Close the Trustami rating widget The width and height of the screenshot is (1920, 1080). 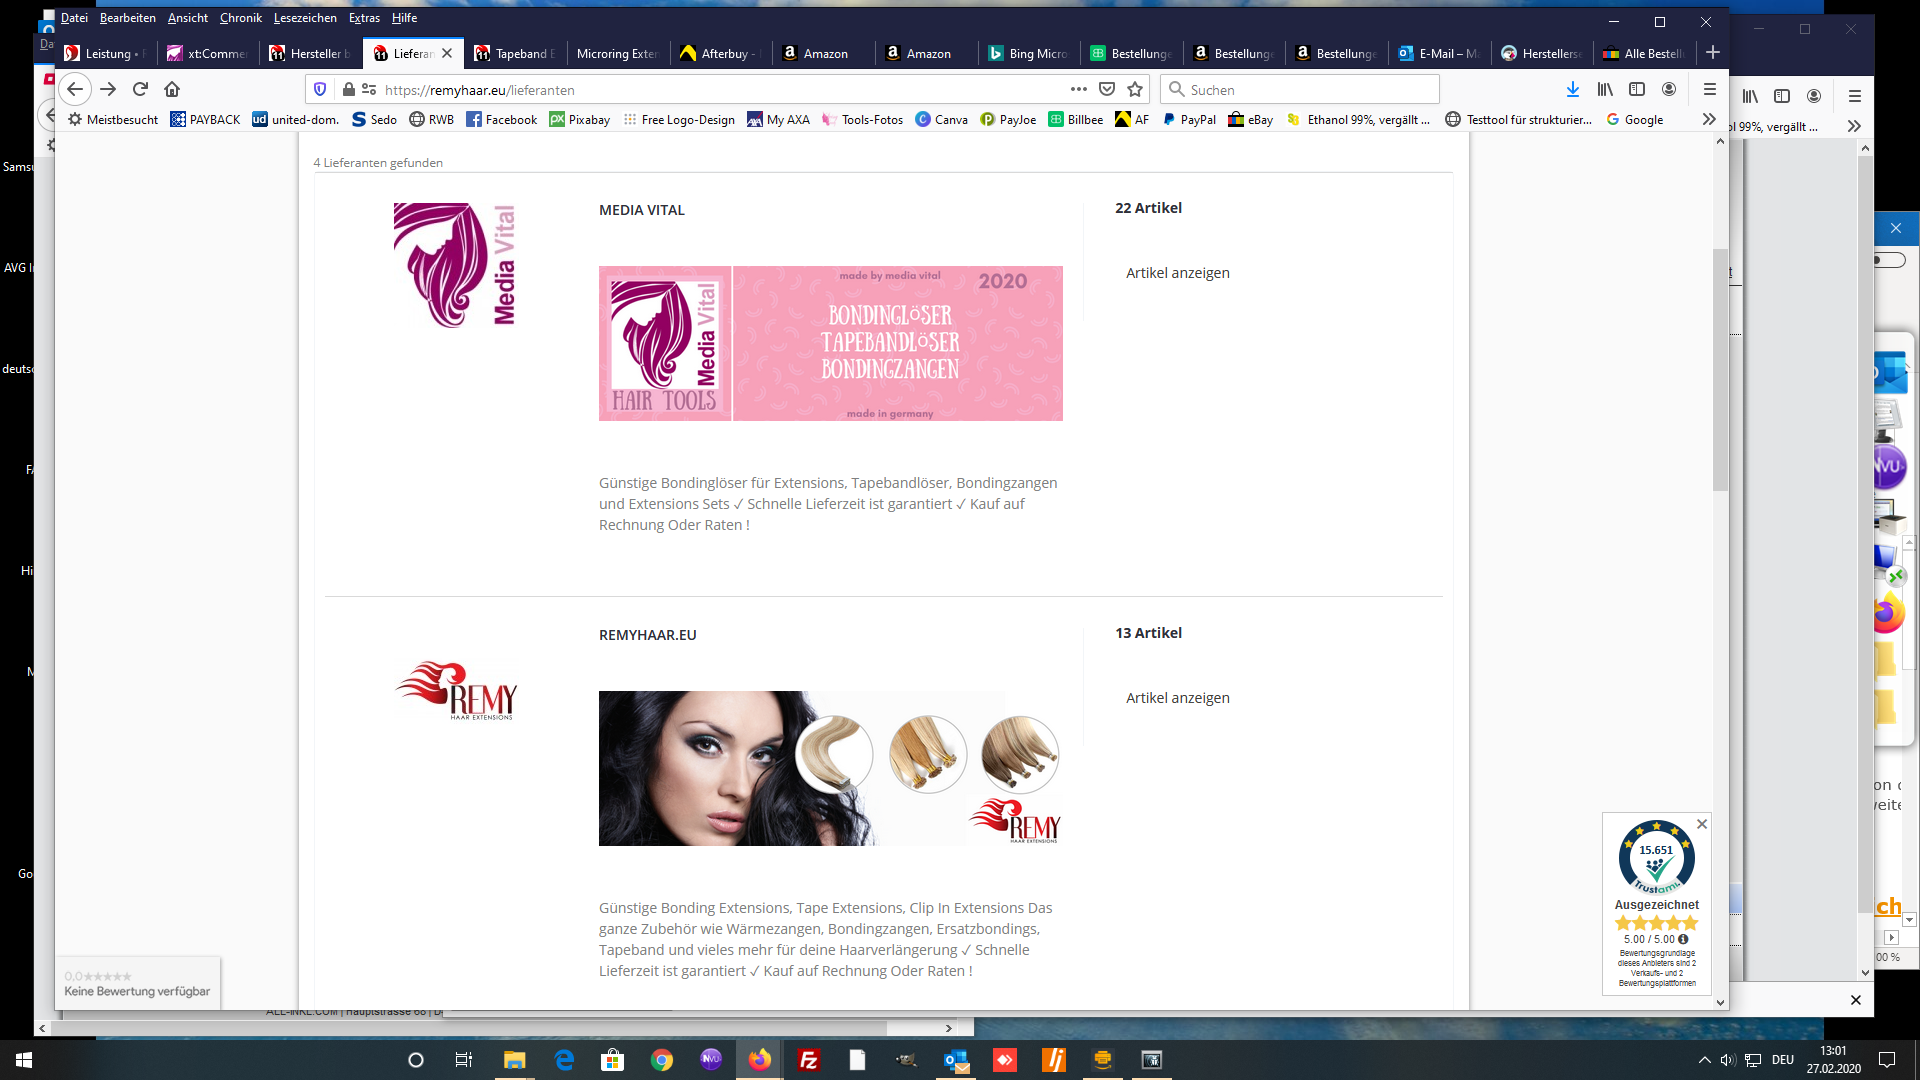1702,824
